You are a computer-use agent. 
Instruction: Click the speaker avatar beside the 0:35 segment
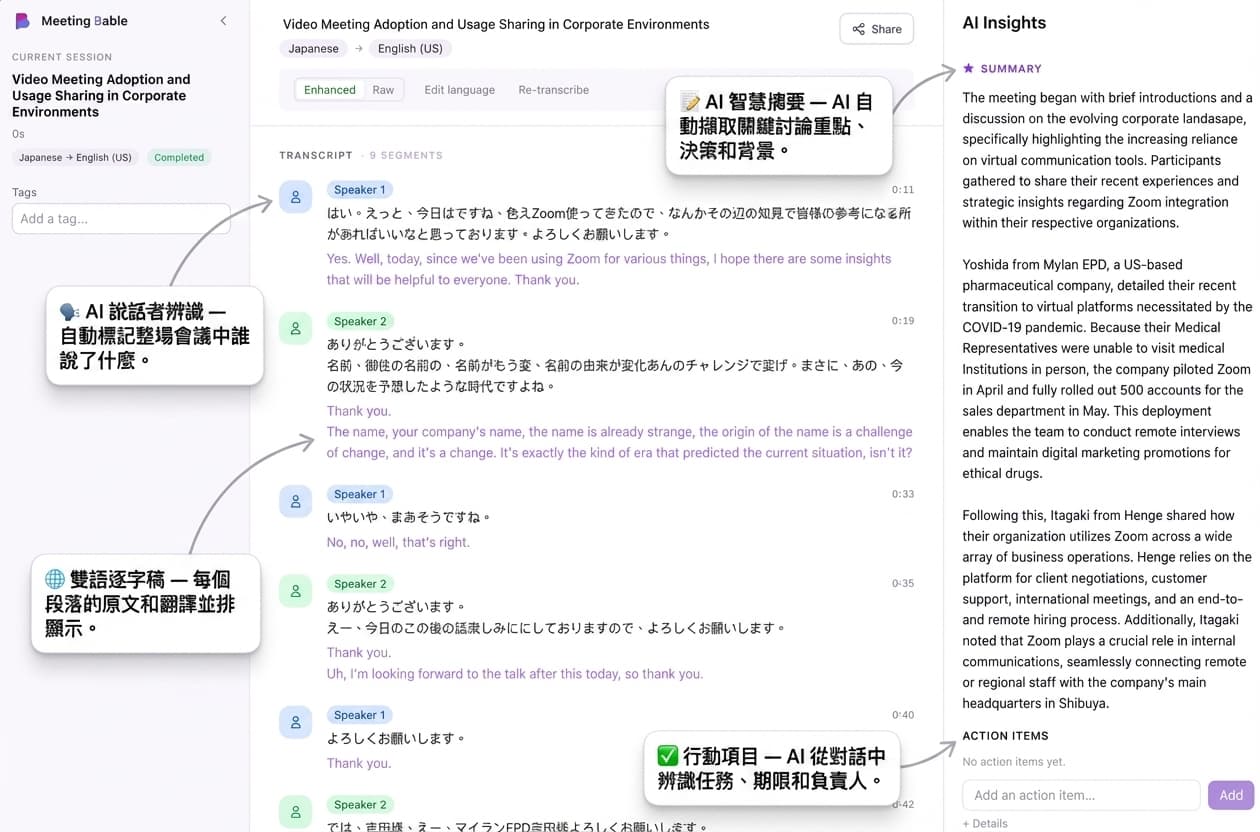tap(295, 592)
